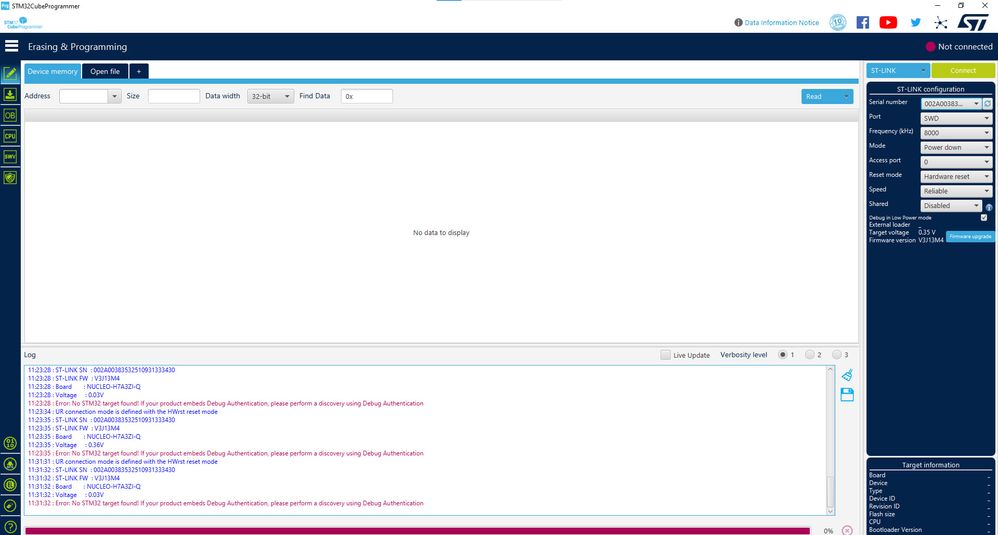
Task: Switch to Open file tab
Action: point(105,71)
